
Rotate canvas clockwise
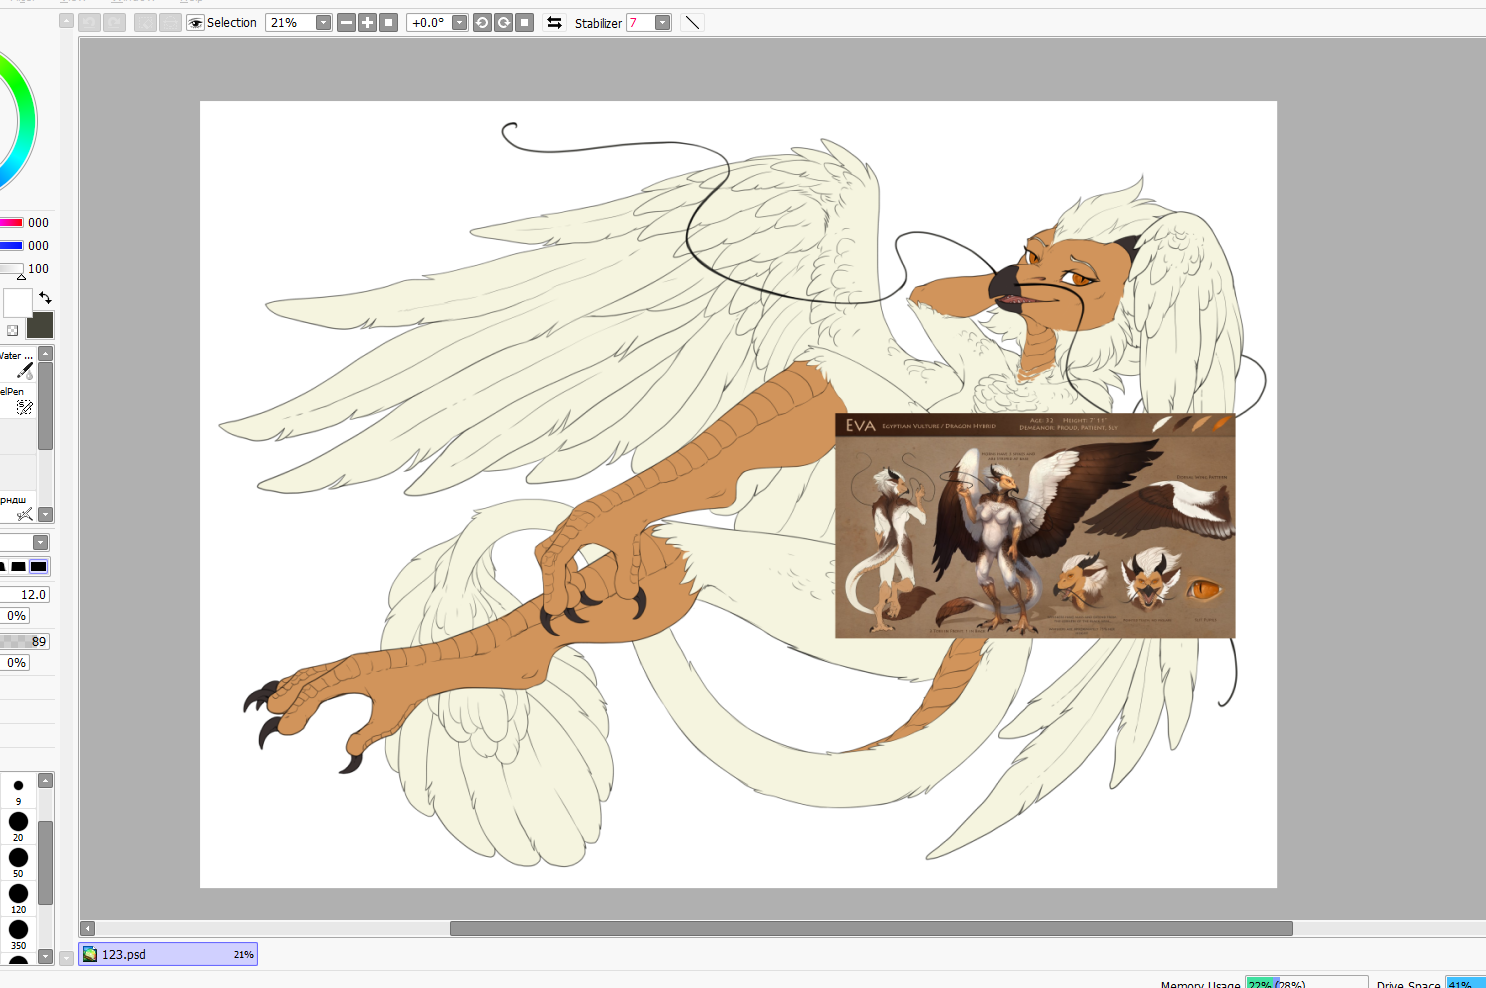(503, 23)
